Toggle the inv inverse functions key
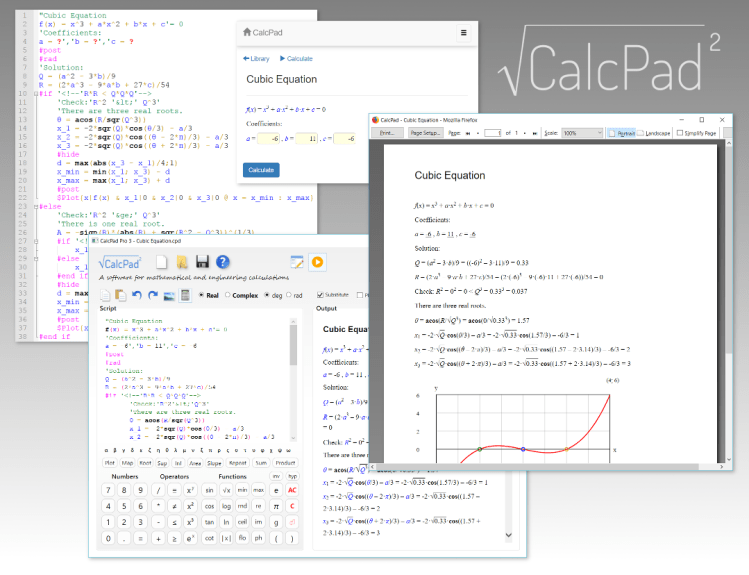 (277, 476)
